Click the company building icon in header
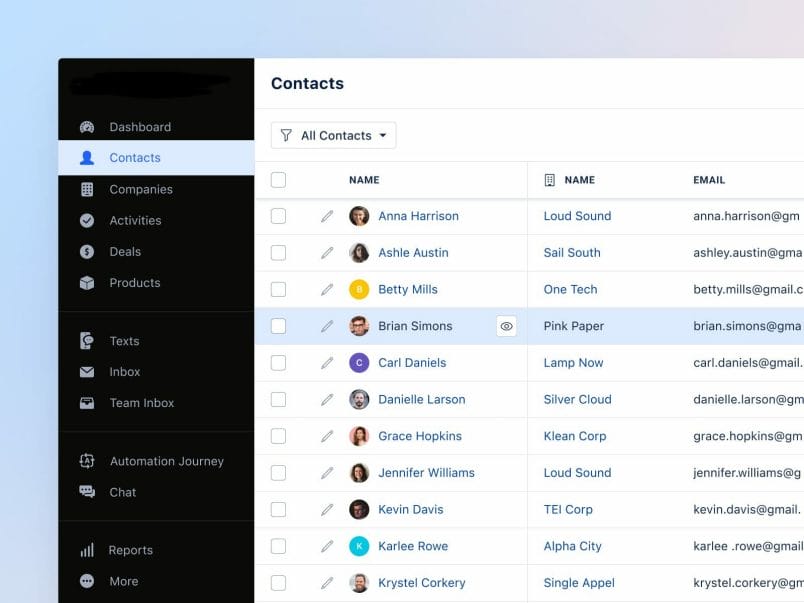The width and height of the screenshot is (804, 603). [x=550, y=180]
